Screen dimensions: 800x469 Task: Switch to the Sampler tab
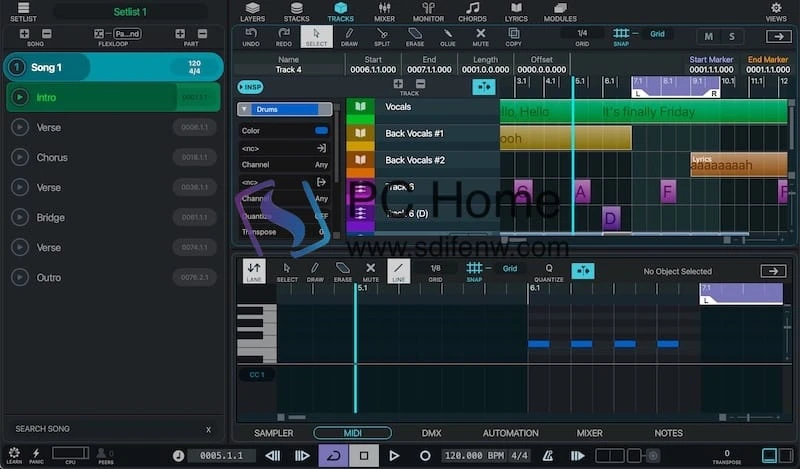(x=273, y=433)
